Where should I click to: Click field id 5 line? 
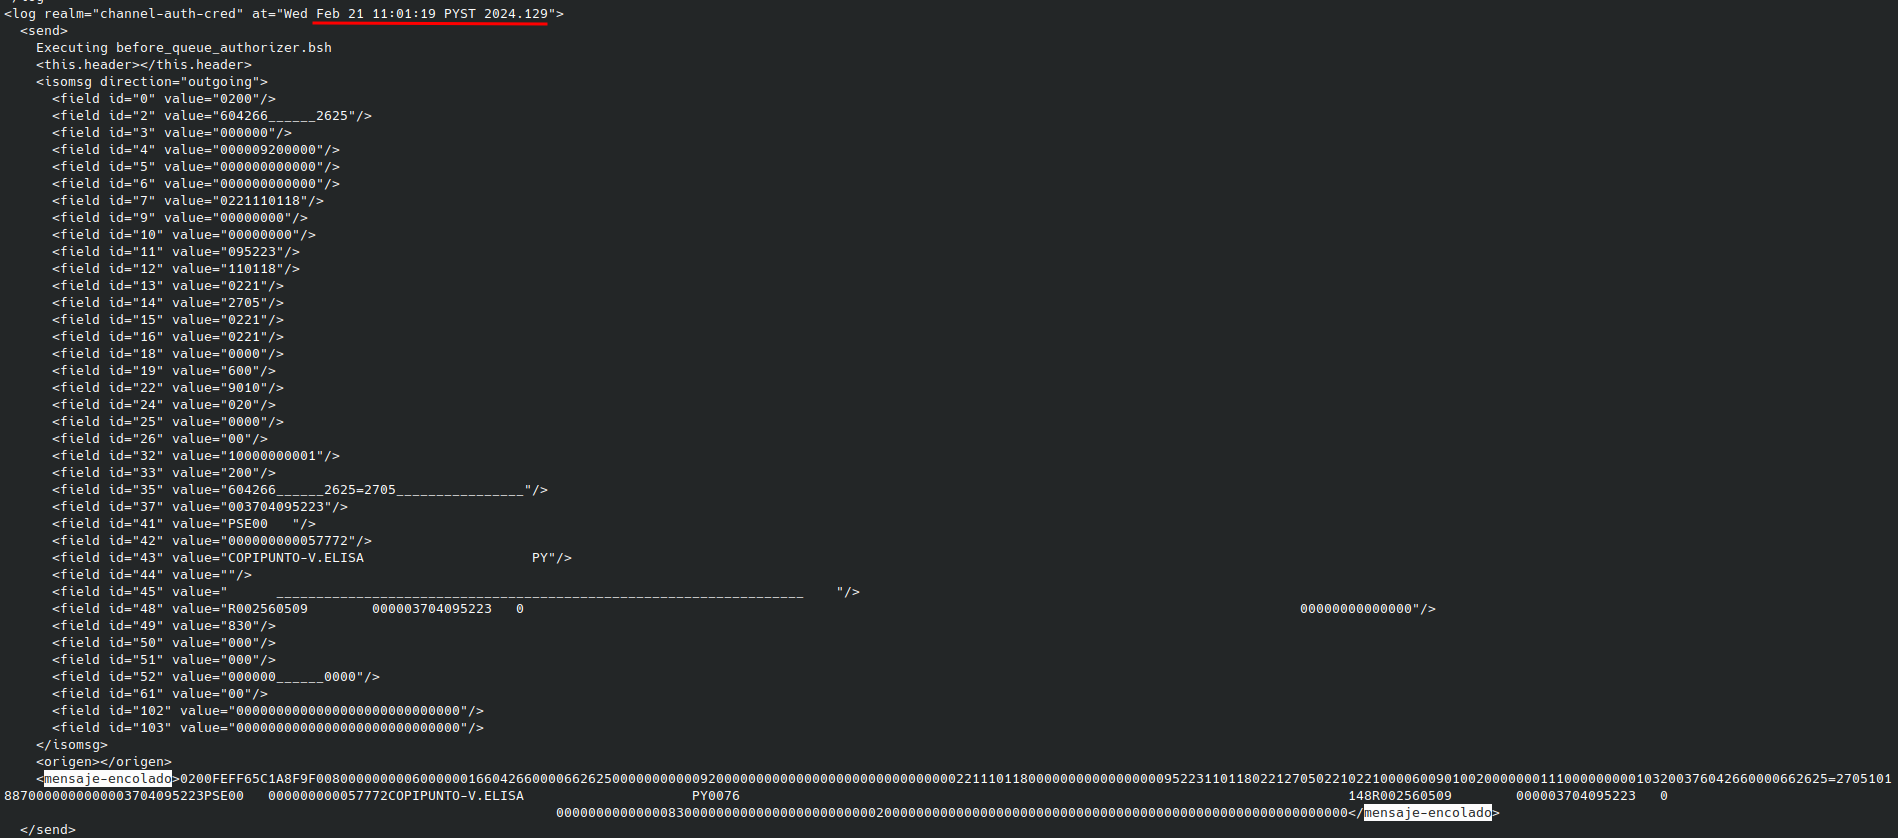click(196, 167)
